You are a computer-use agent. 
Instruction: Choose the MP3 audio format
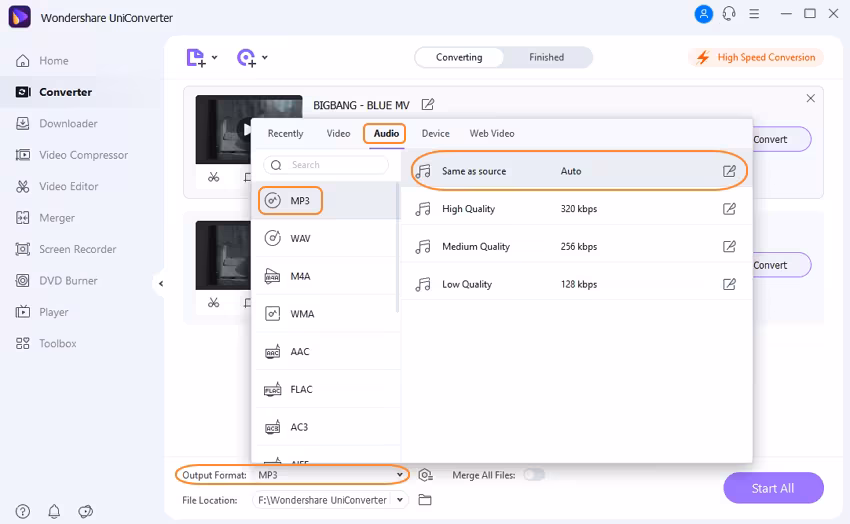[x=326, y=200]
